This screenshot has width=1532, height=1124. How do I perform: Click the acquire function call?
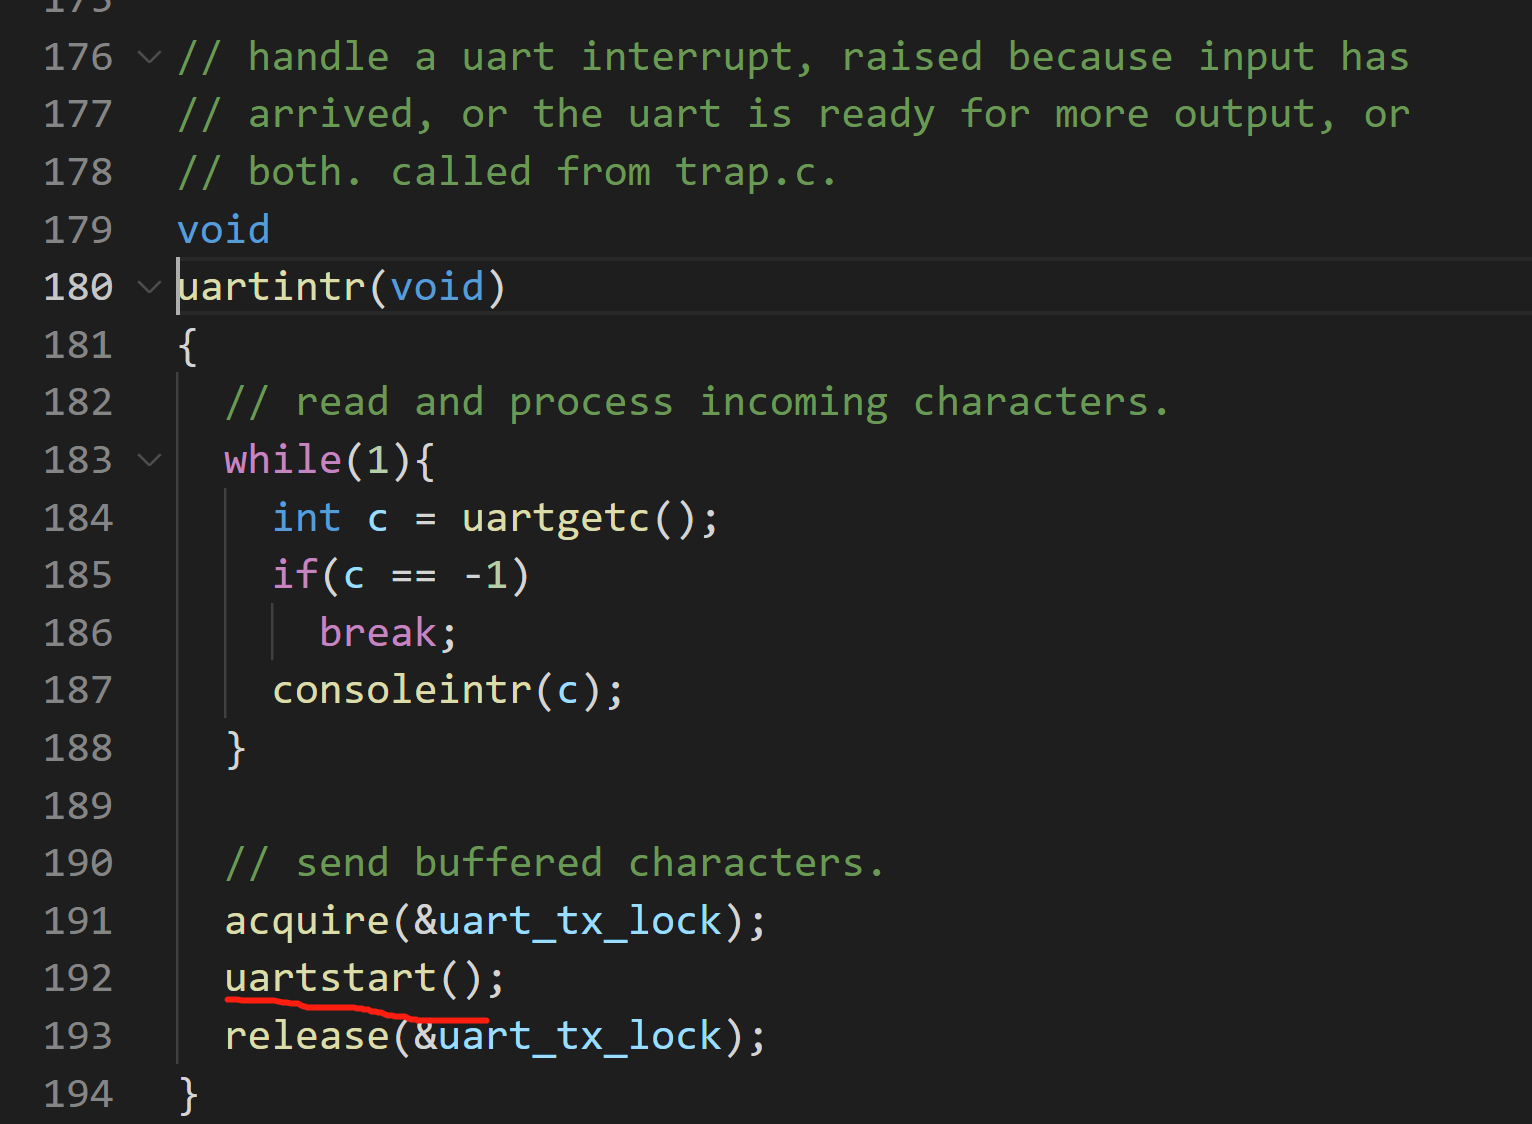(306, 921)
